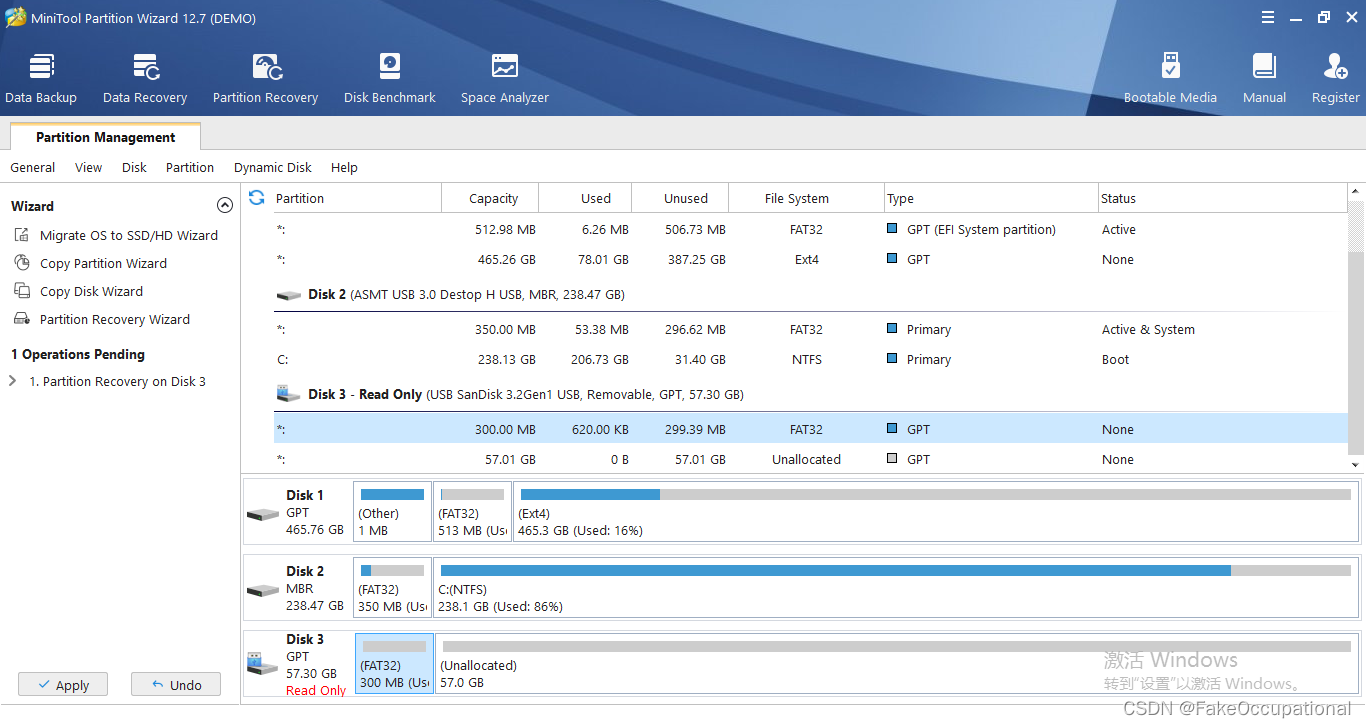
Task: Select the 350 MB FAT32 block on Disk 2
Action: pos(392,588)
